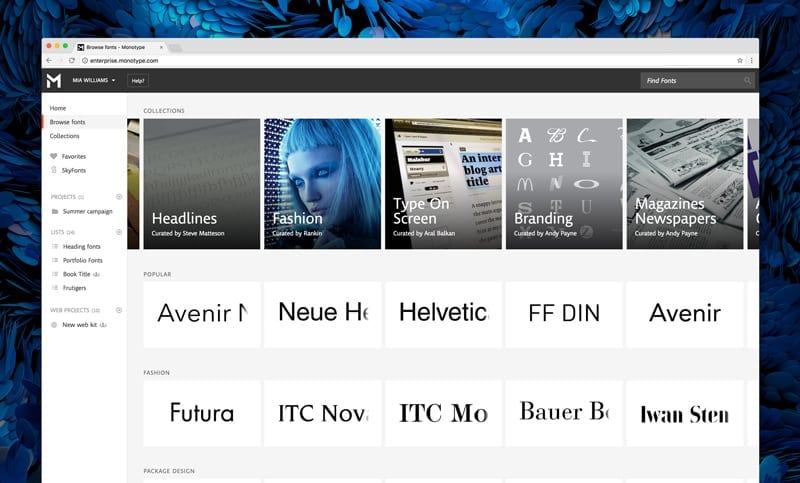The height and width of the screenshot is (483, 800).
Task: Open the Heading fonts list
Action: (82, 246)
